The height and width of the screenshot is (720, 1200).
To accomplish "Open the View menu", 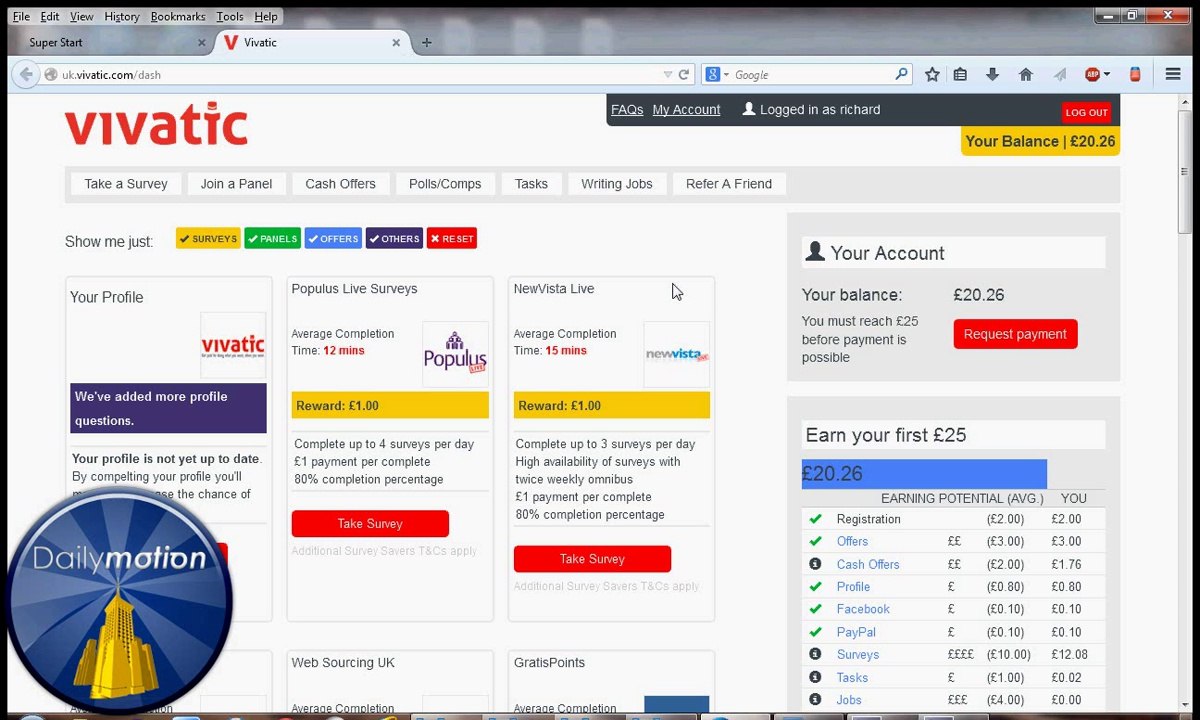I will (82, 17).
